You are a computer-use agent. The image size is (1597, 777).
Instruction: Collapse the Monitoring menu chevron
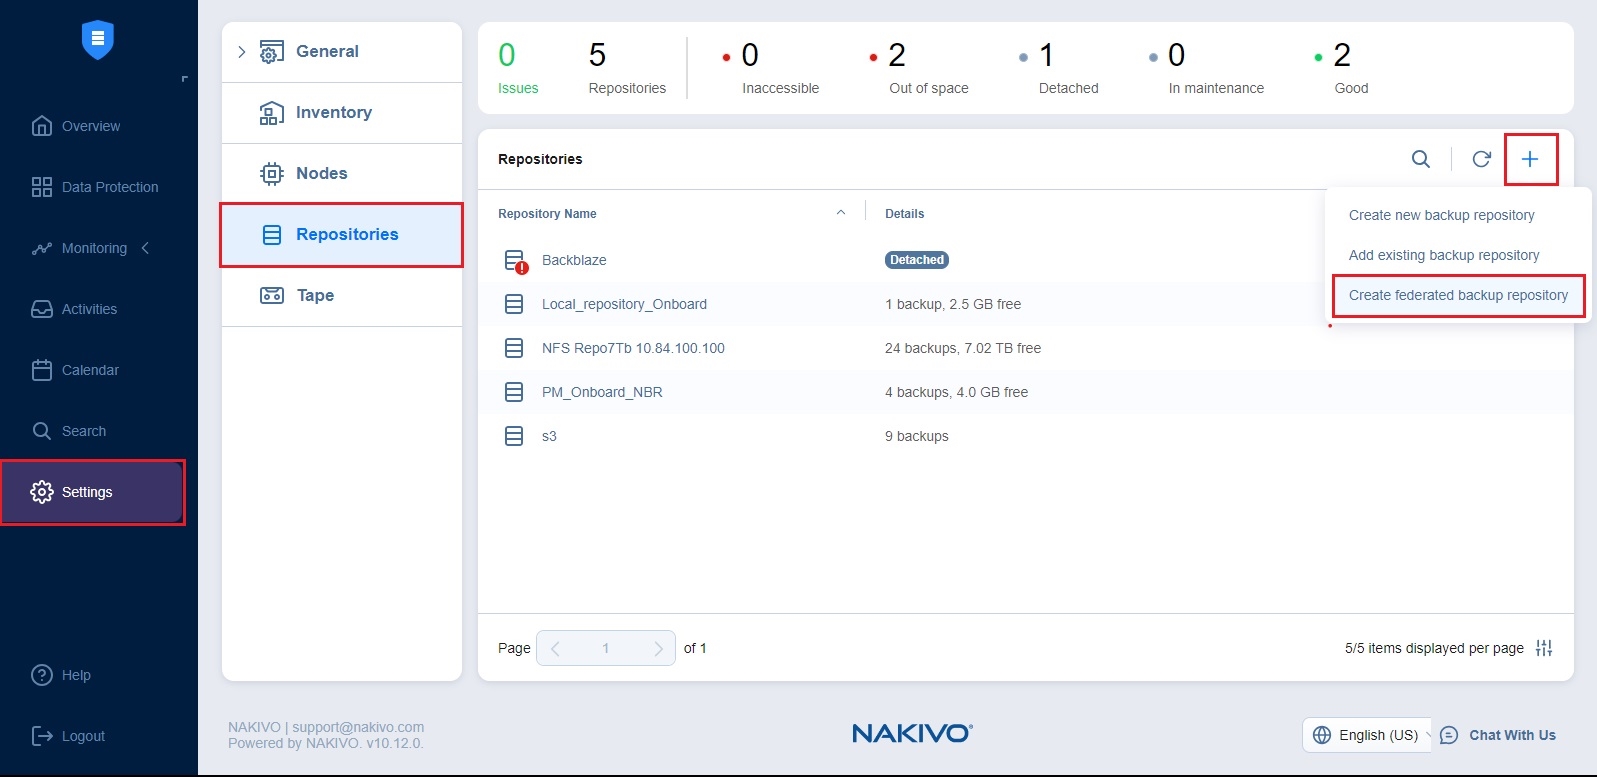(x=146, y=248)
